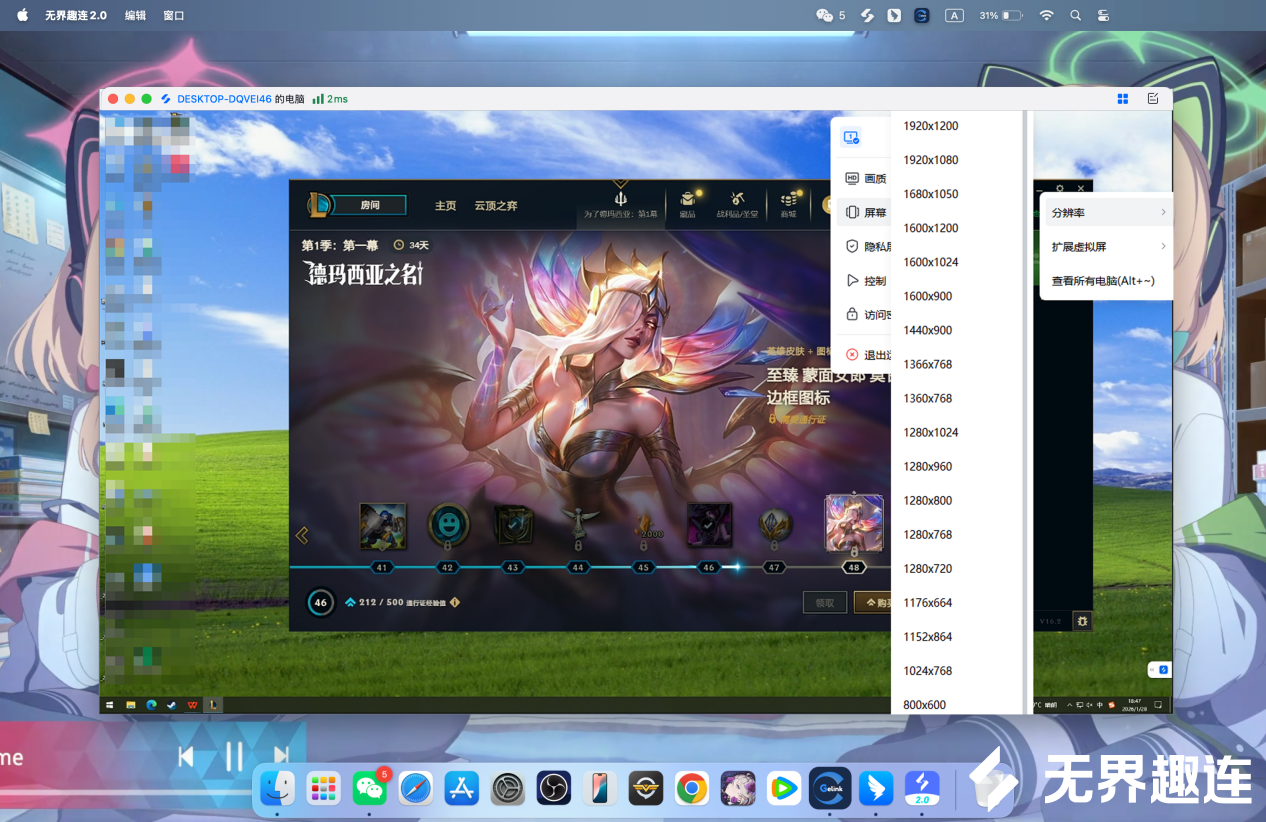
Task: Click the red 退出 exit connection button
Action: pos(866,355)
